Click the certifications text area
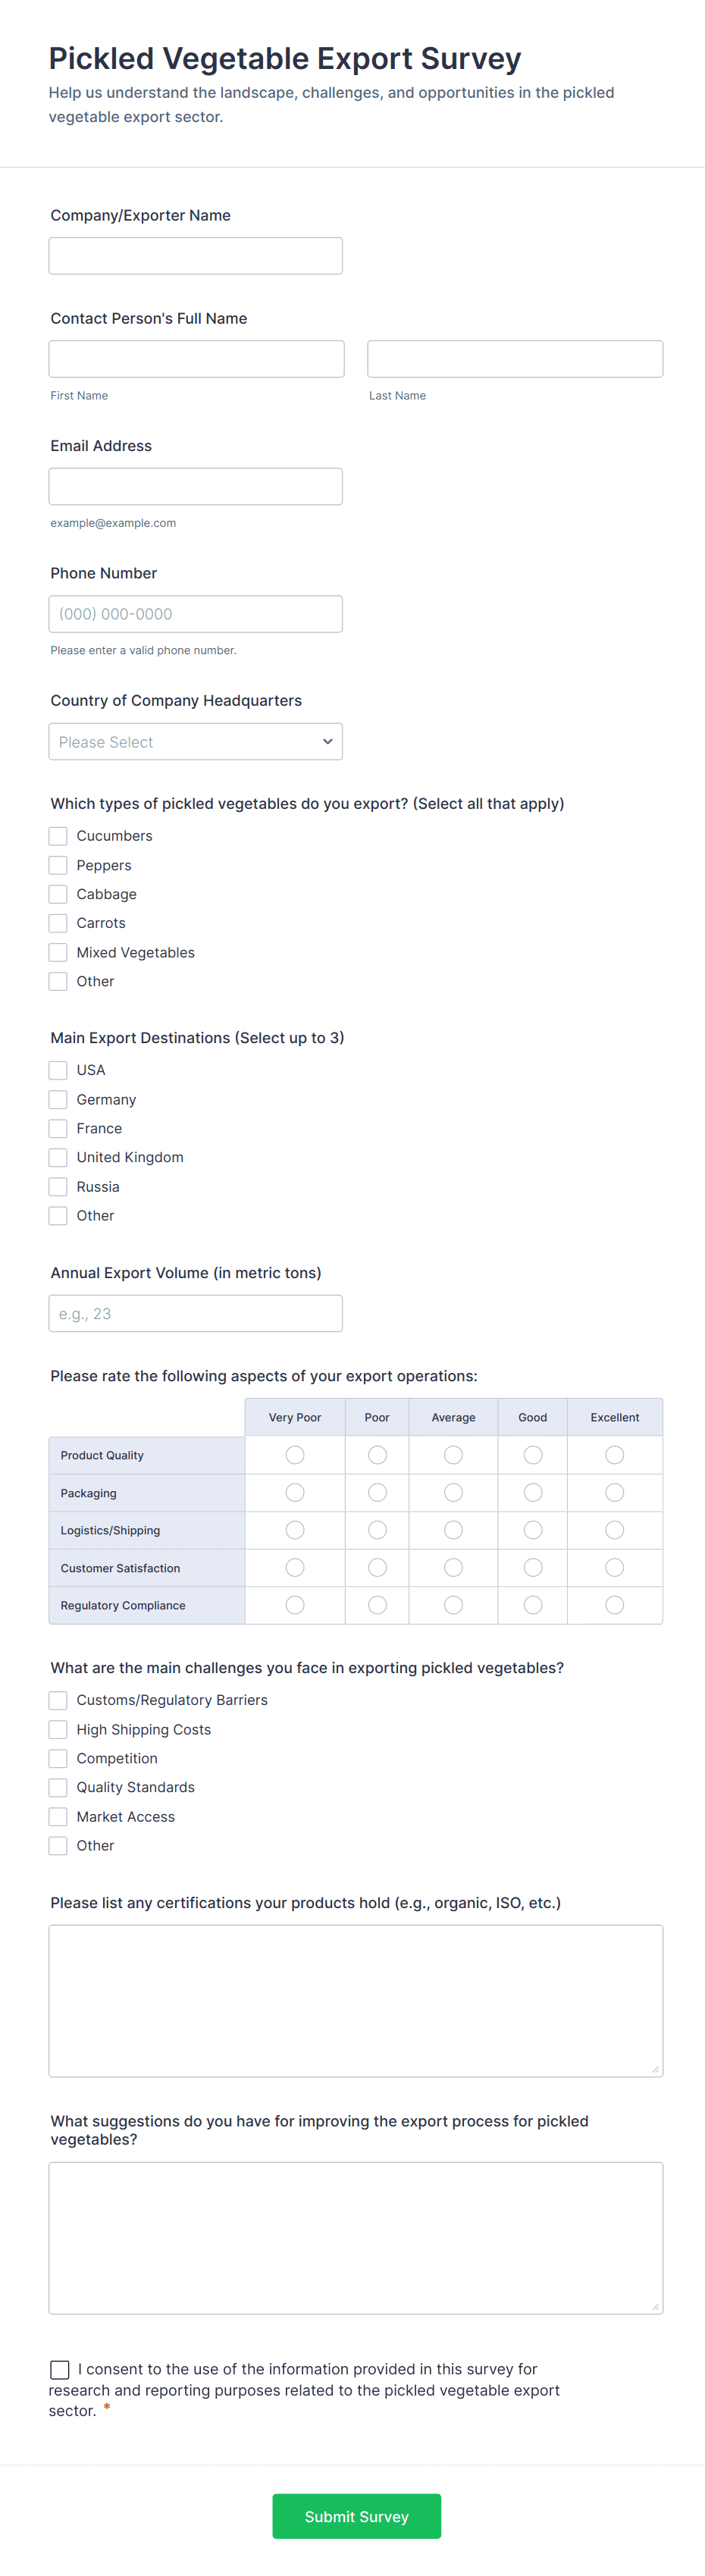 pos(355,2000)
